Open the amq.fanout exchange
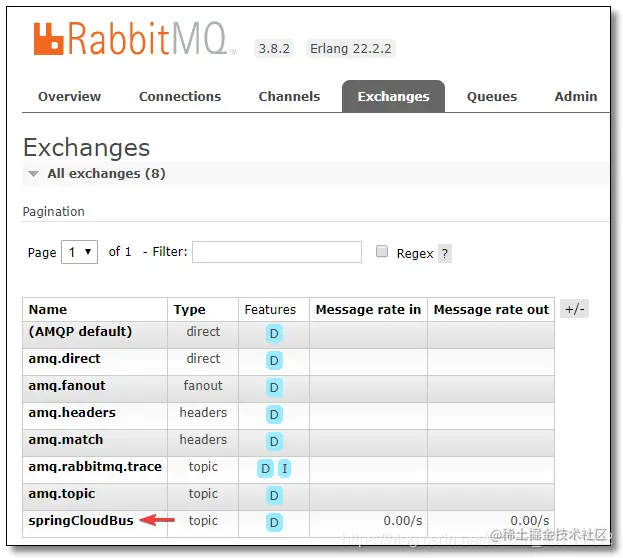 [67, 386]
